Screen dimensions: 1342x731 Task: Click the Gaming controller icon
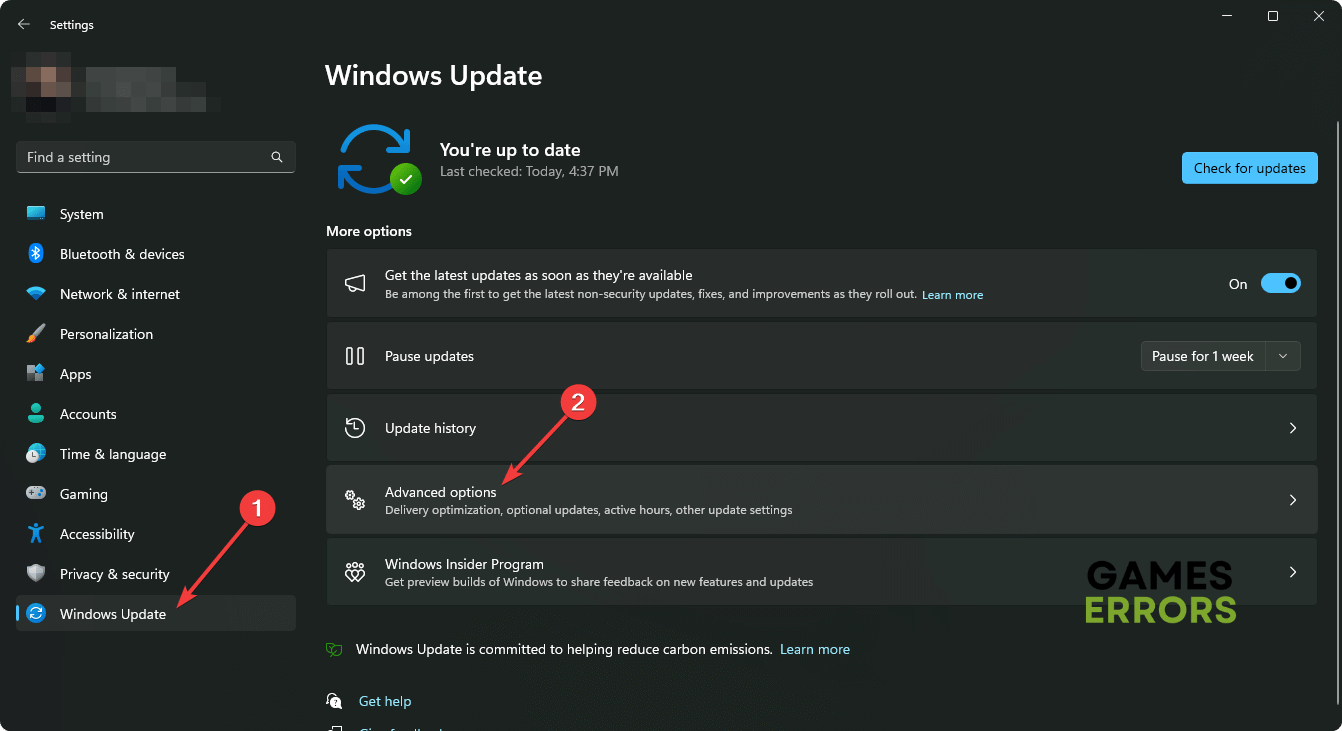(x=36, y=494)
